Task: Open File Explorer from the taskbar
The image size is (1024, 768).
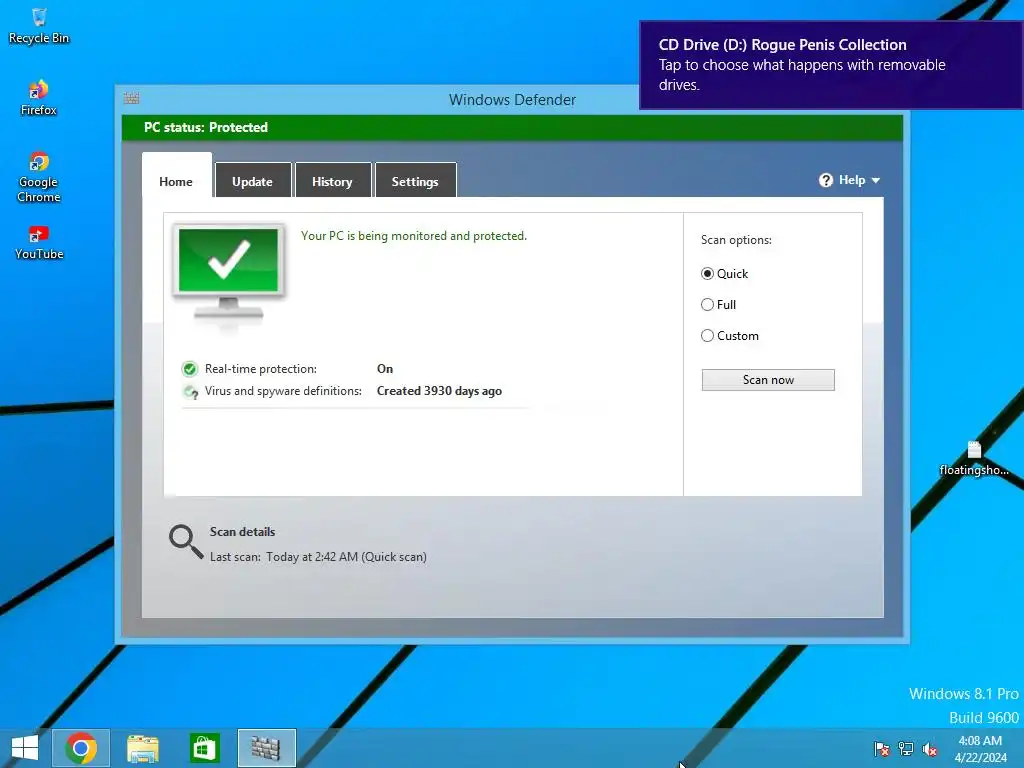Action: (142, 748)
